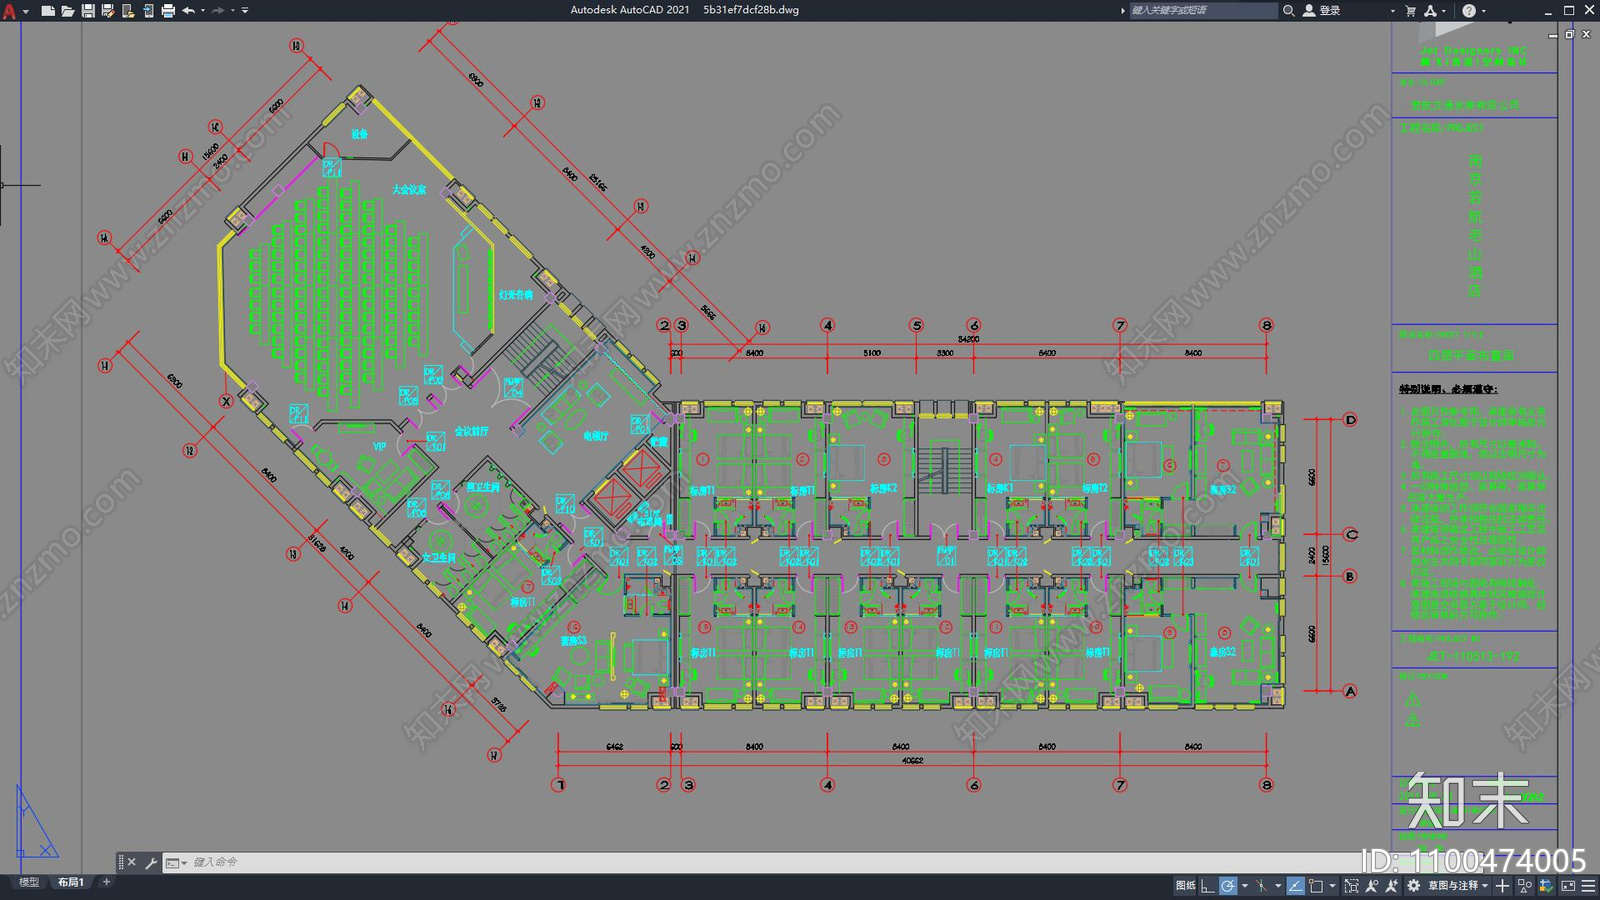
Task: Click the Autodesk network triangle icon
Action: point(1430,11)
